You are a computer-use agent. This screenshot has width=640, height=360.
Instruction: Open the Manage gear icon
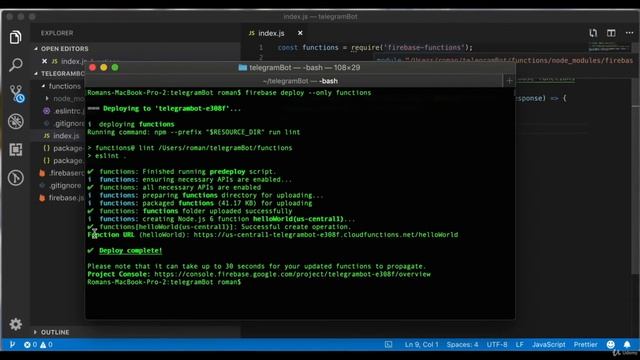point(16,324)
